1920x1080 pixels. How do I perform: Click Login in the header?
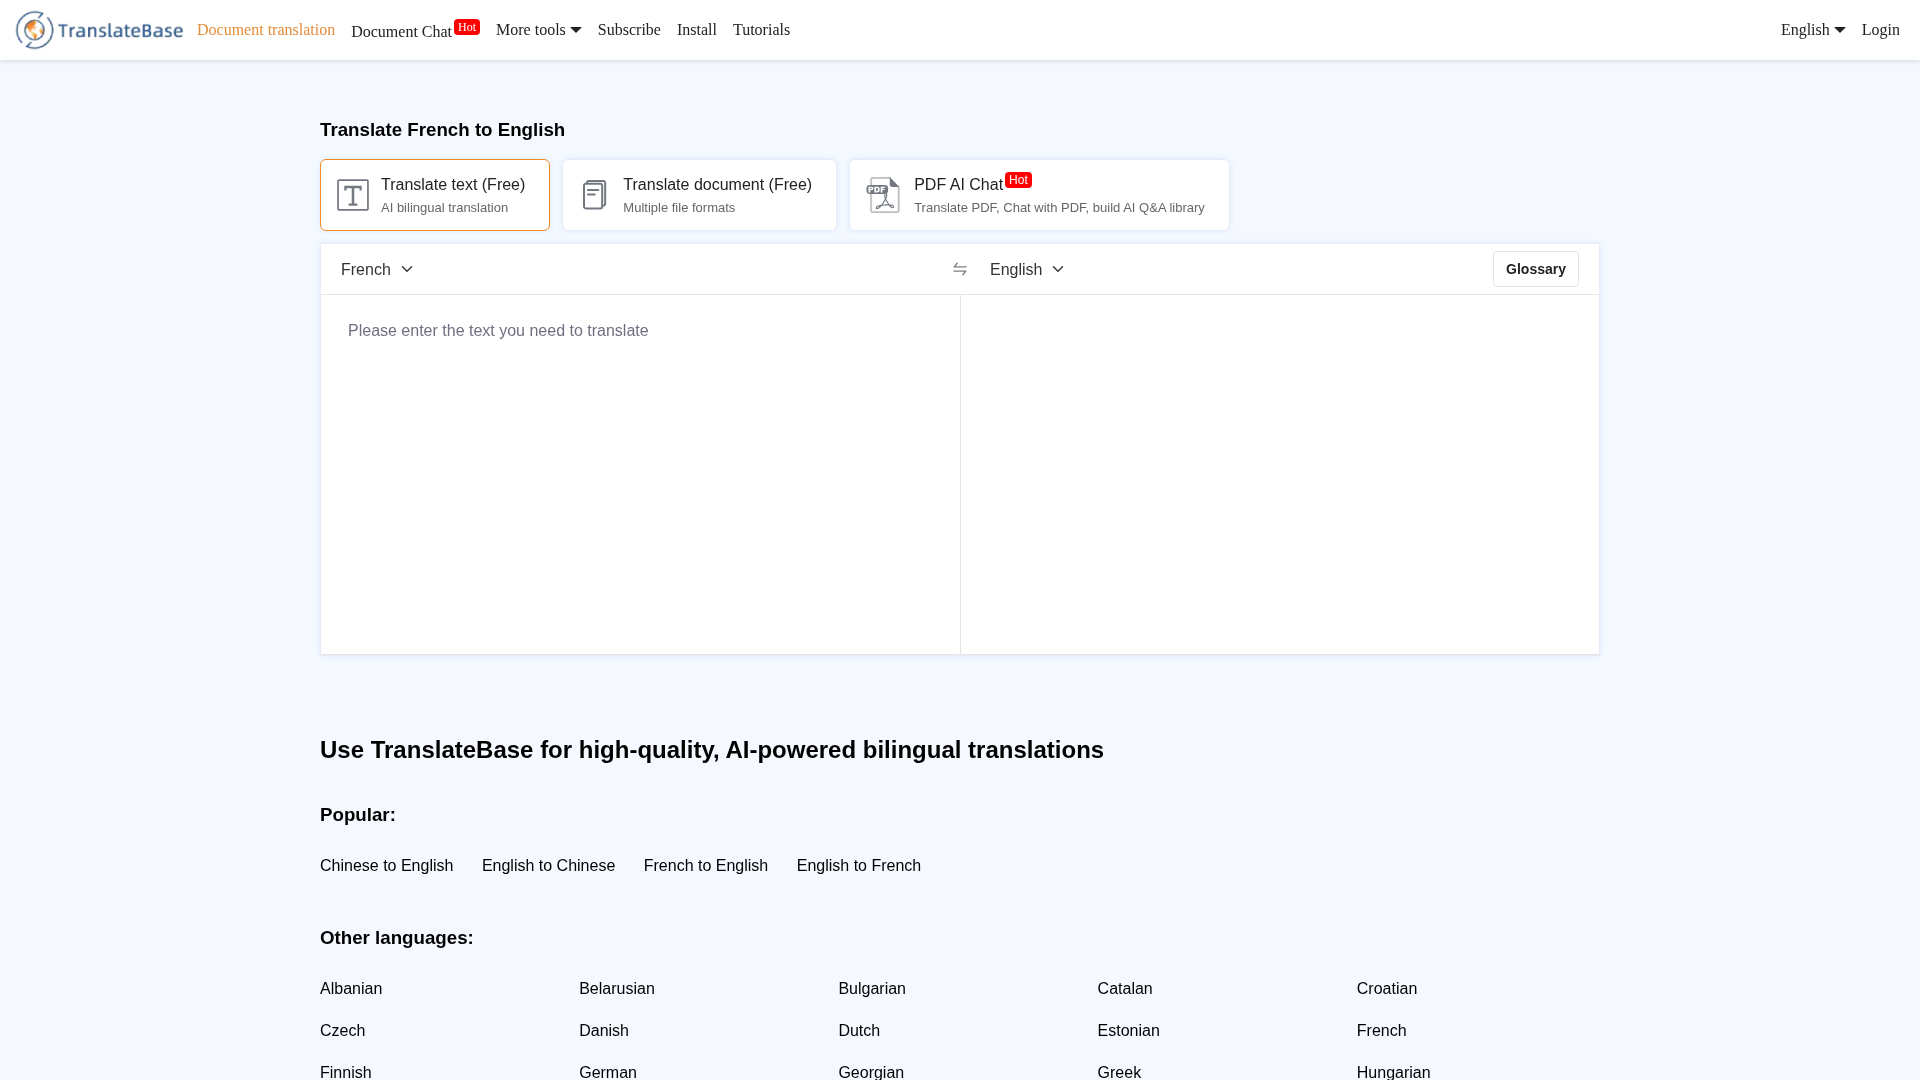coord(1880,30)
